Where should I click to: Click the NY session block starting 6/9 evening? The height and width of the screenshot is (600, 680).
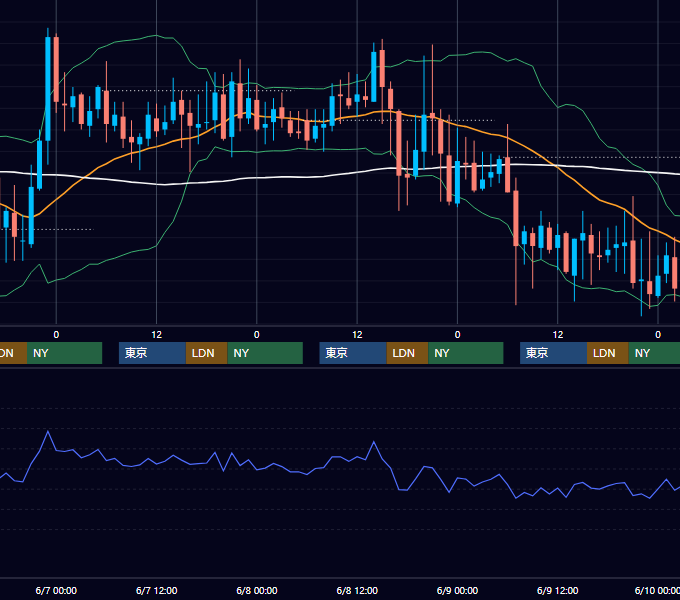point(654,353)
